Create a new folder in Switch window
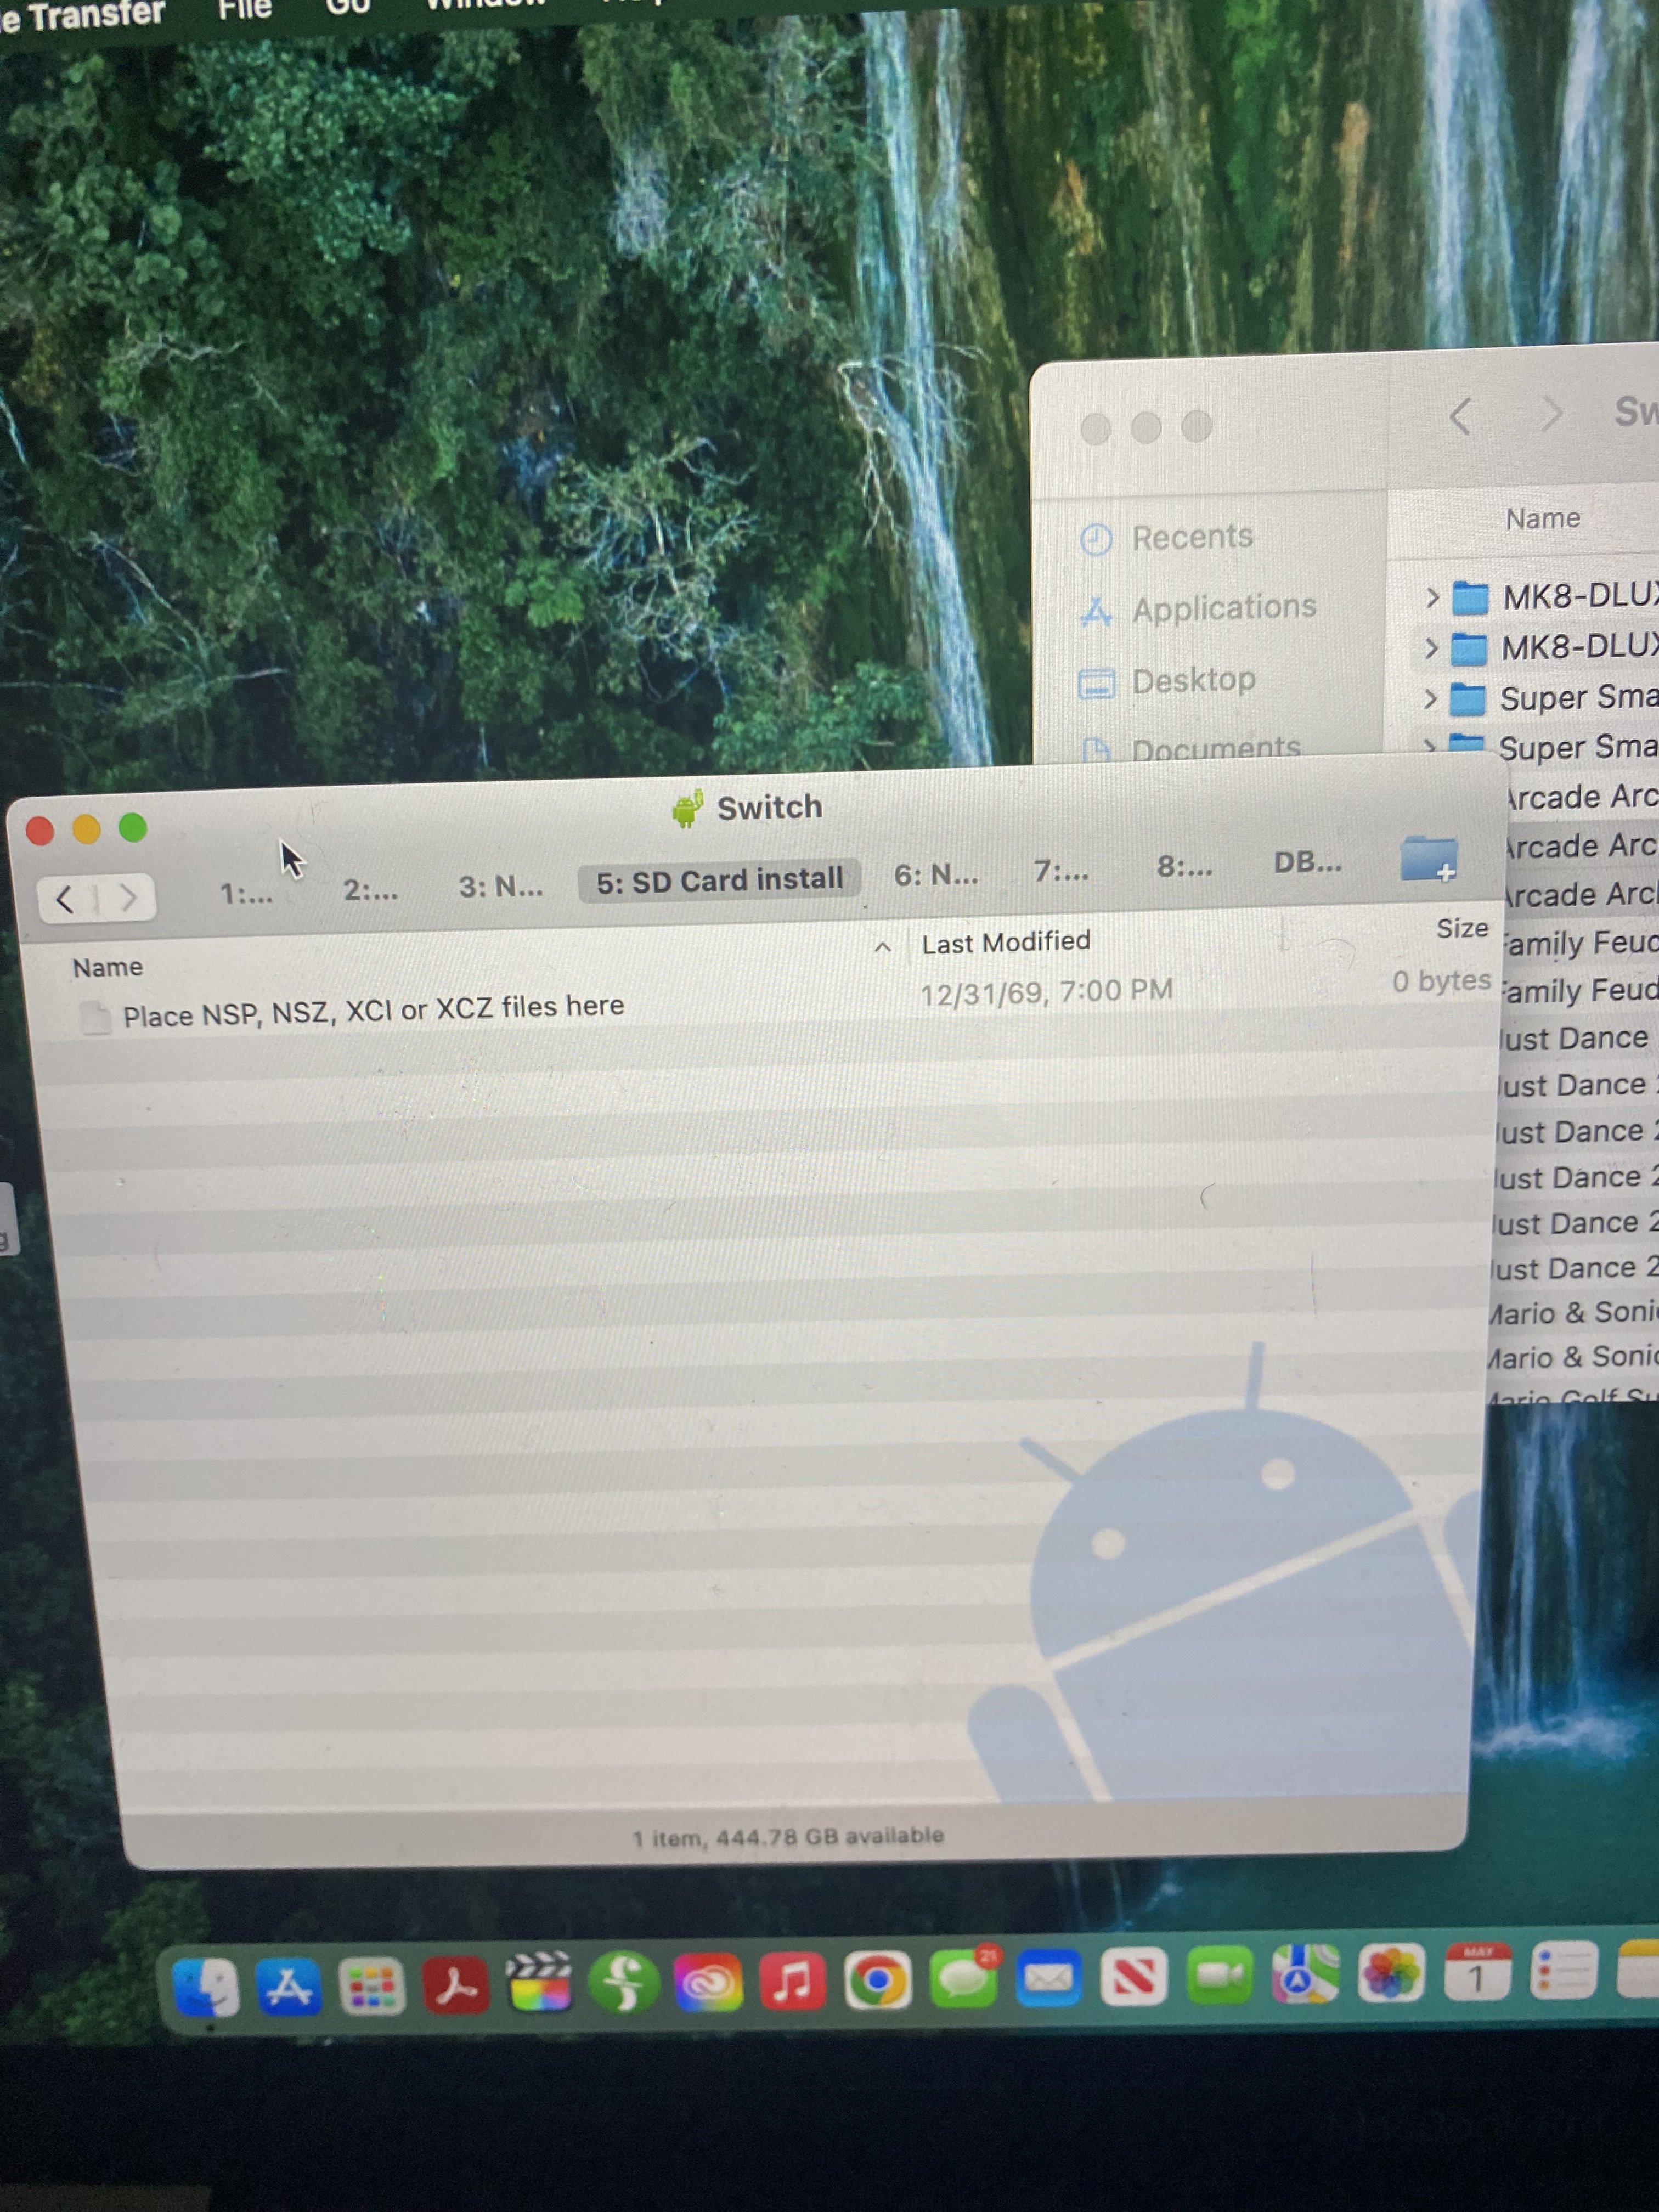The height and width of the screenshot is (2212, 1659). (x=1429, y=859)
